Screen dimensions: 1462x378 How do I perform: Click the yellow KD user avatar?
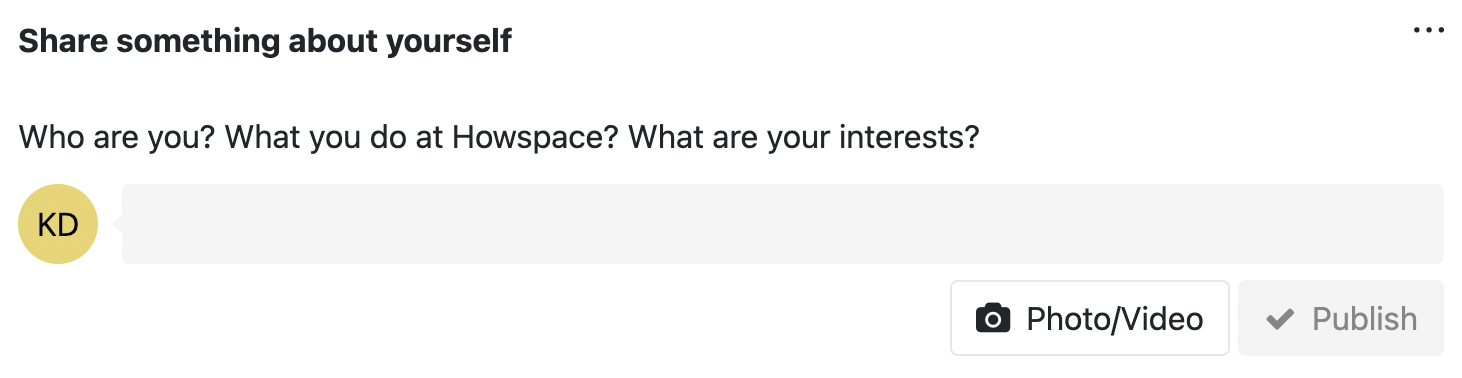pyautogui.click(x=58, y=224)
